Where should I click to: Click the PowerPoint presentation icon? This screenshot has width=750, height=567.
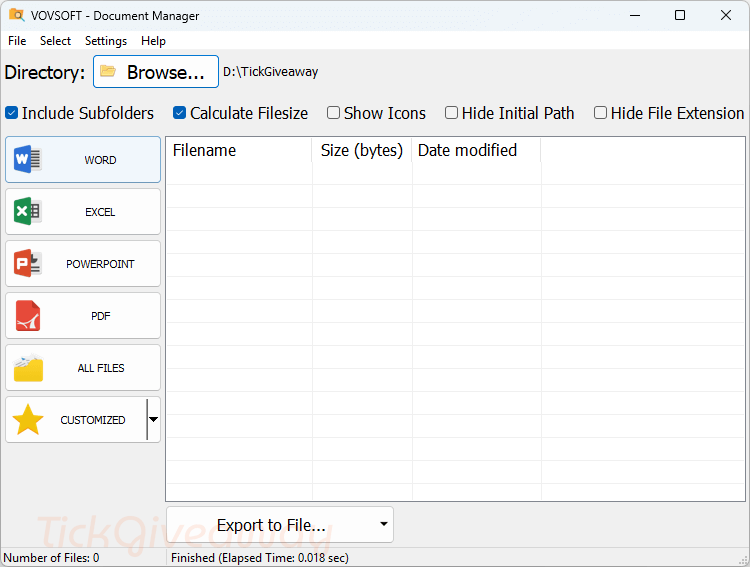[x=28, y=263]
